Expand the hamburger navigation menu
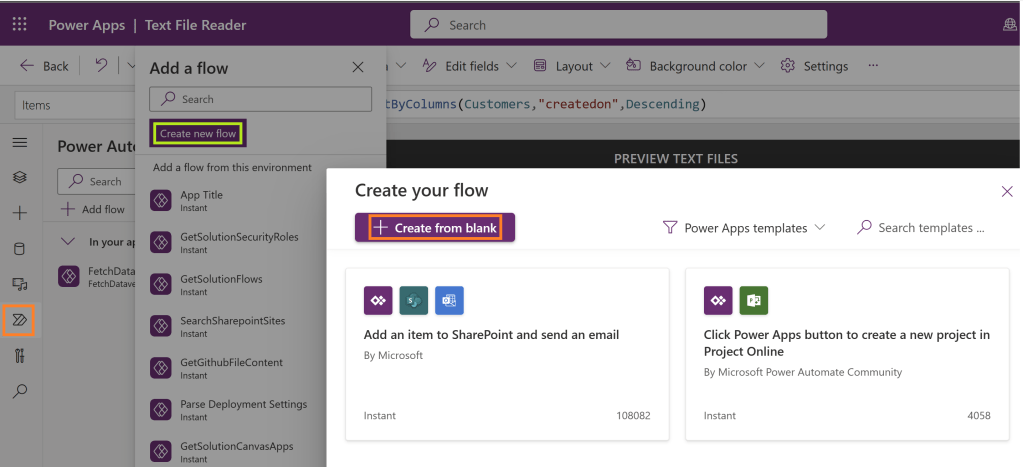The image size is (1023, 467). pyautogui.click(x=19, y=143)
